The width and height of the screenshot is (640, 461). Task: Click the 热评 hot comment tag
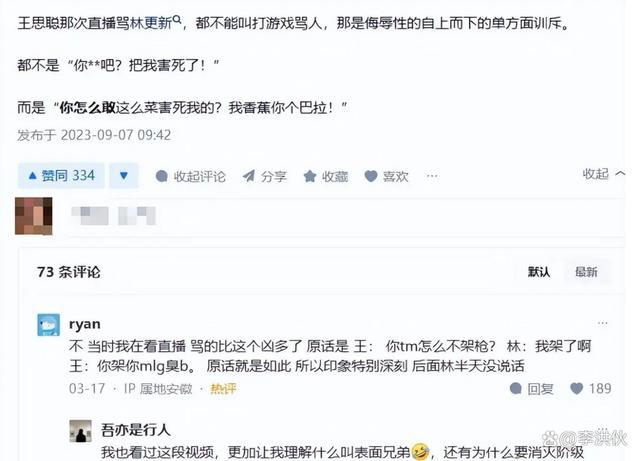click(x=223, y=389)
